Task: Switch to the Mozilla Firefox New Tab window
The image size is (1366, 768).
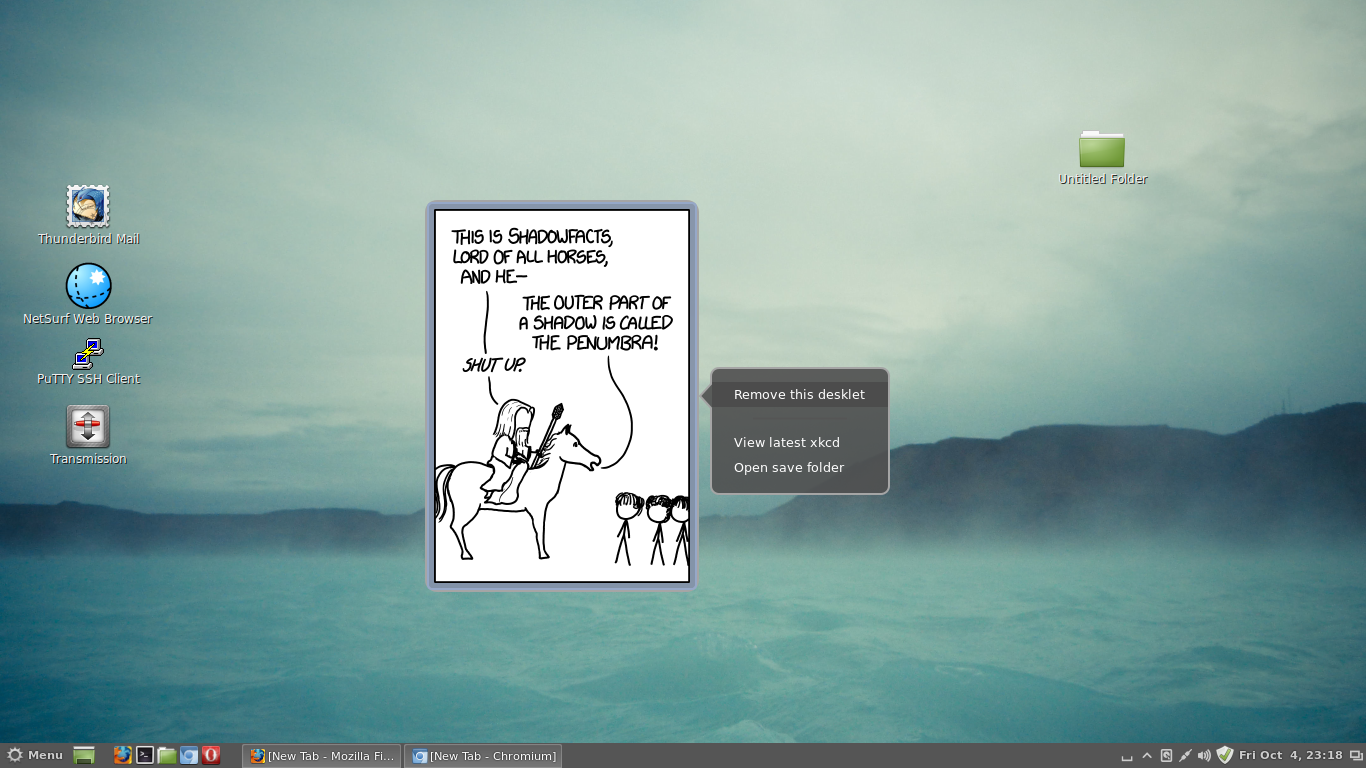Action: coord(322,756)
